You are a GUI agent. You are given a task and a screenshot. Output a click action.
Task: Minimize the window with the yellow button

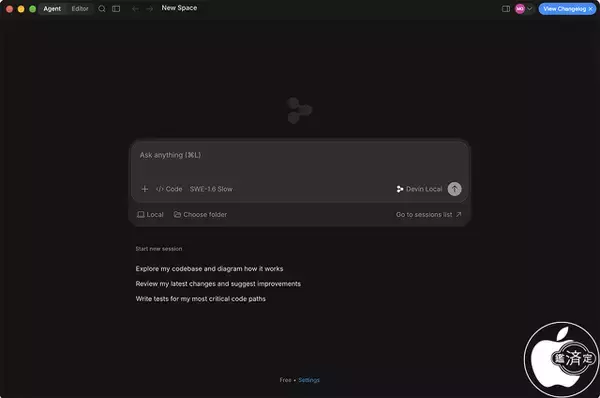point(21,9)
